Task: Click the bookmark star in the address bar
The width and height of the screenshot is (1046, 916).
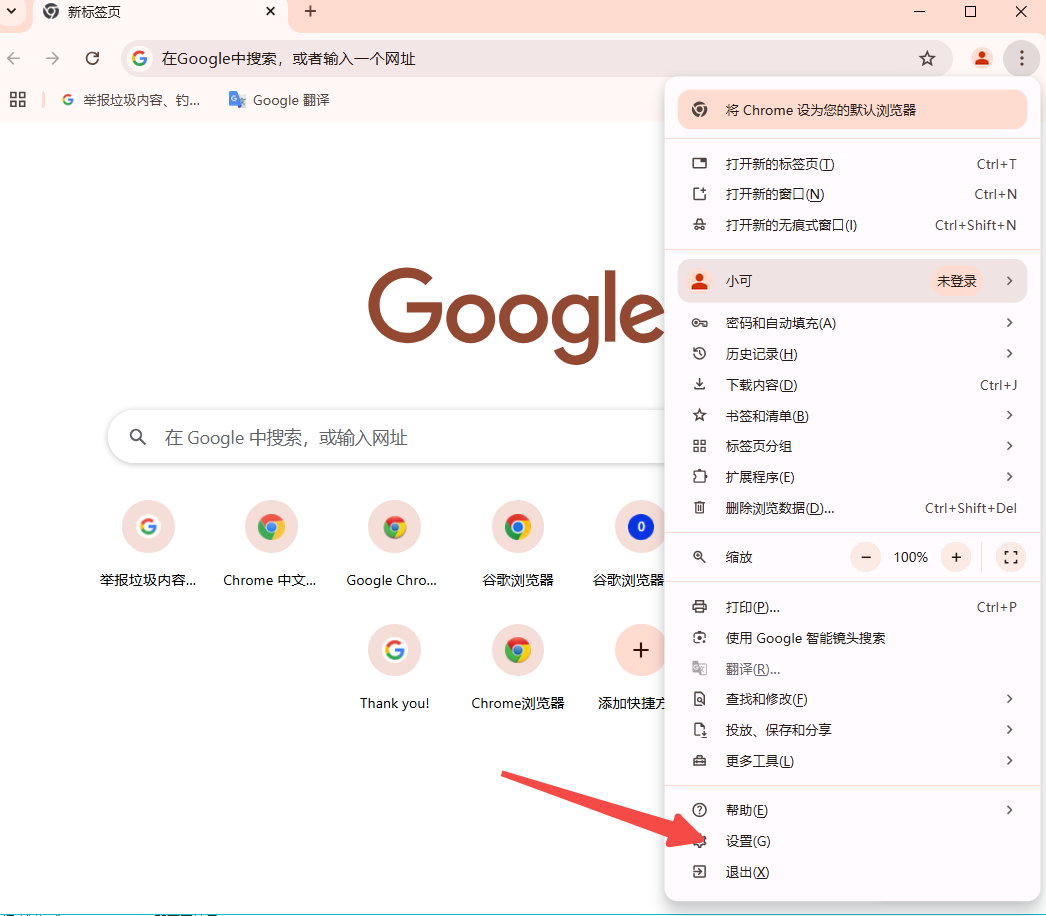Action: click(x=926, y=58)
